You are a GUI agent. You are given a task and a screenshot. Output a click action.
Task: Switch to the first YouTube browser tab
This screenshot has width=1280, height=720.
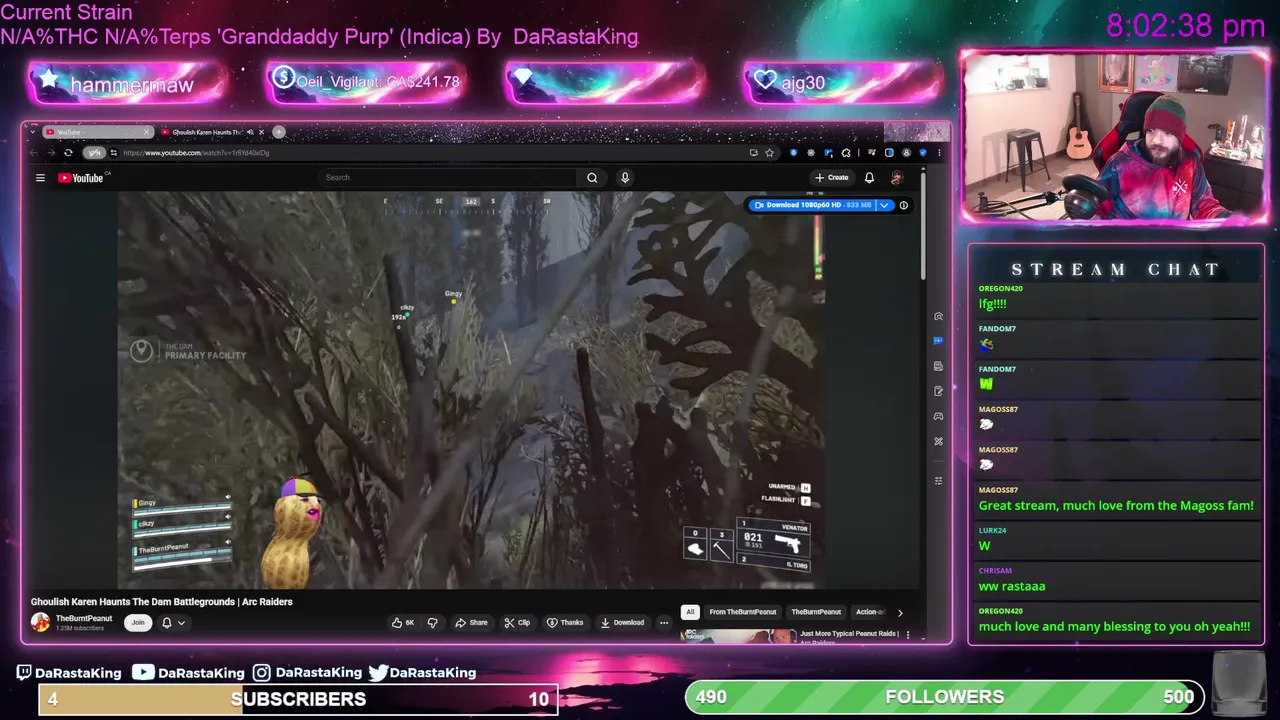click(96, 132)
